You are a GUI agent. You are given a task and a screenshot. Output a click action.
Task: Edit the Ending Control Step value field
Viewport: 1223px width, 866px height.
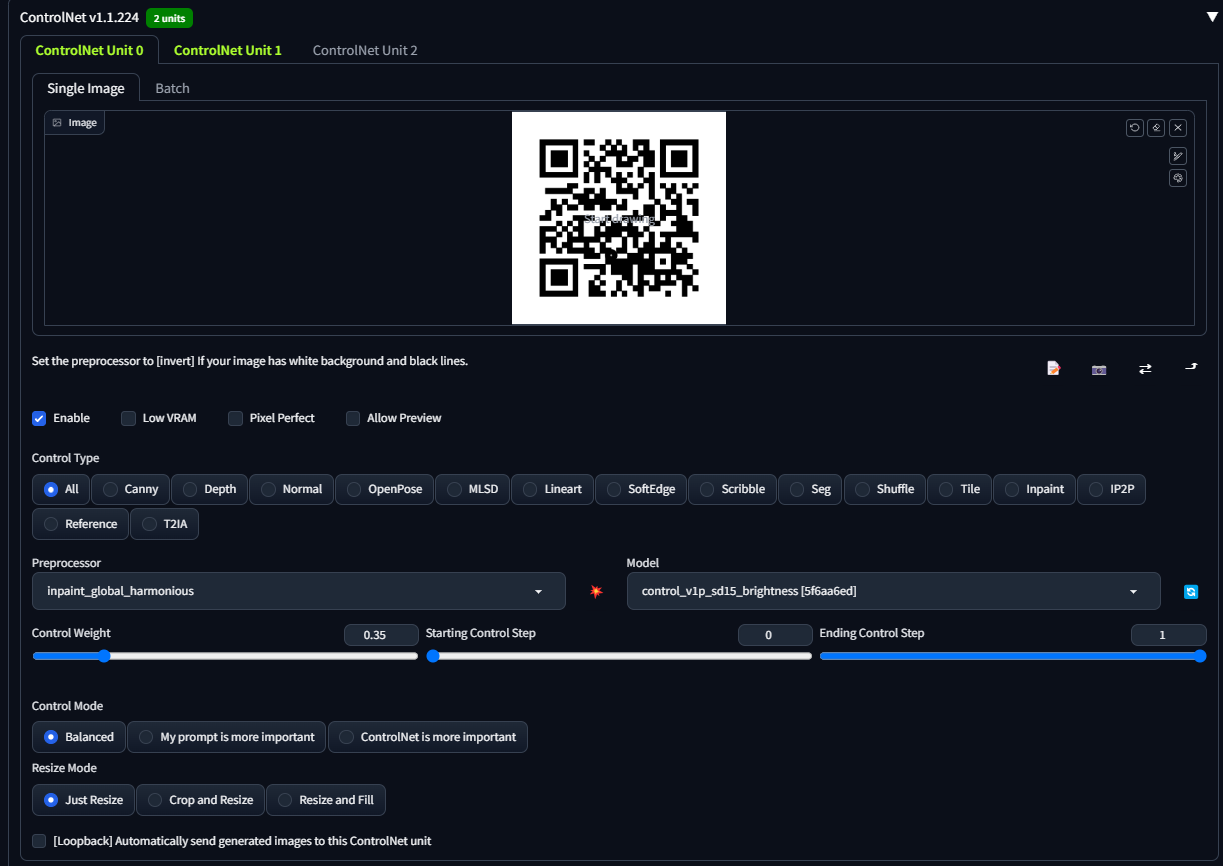click(1168, 635)
